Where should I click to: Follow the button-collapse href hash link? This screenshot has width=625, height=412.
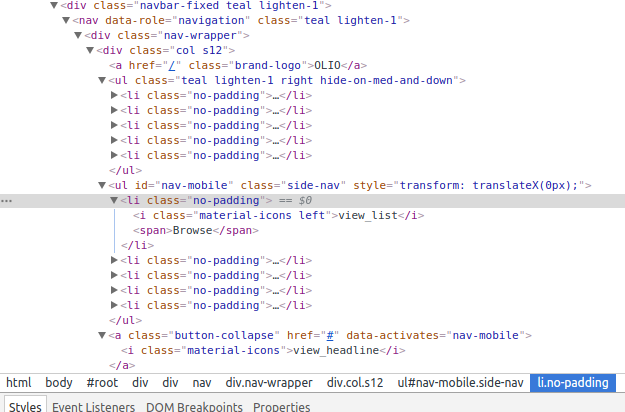[x=330, y=335]
